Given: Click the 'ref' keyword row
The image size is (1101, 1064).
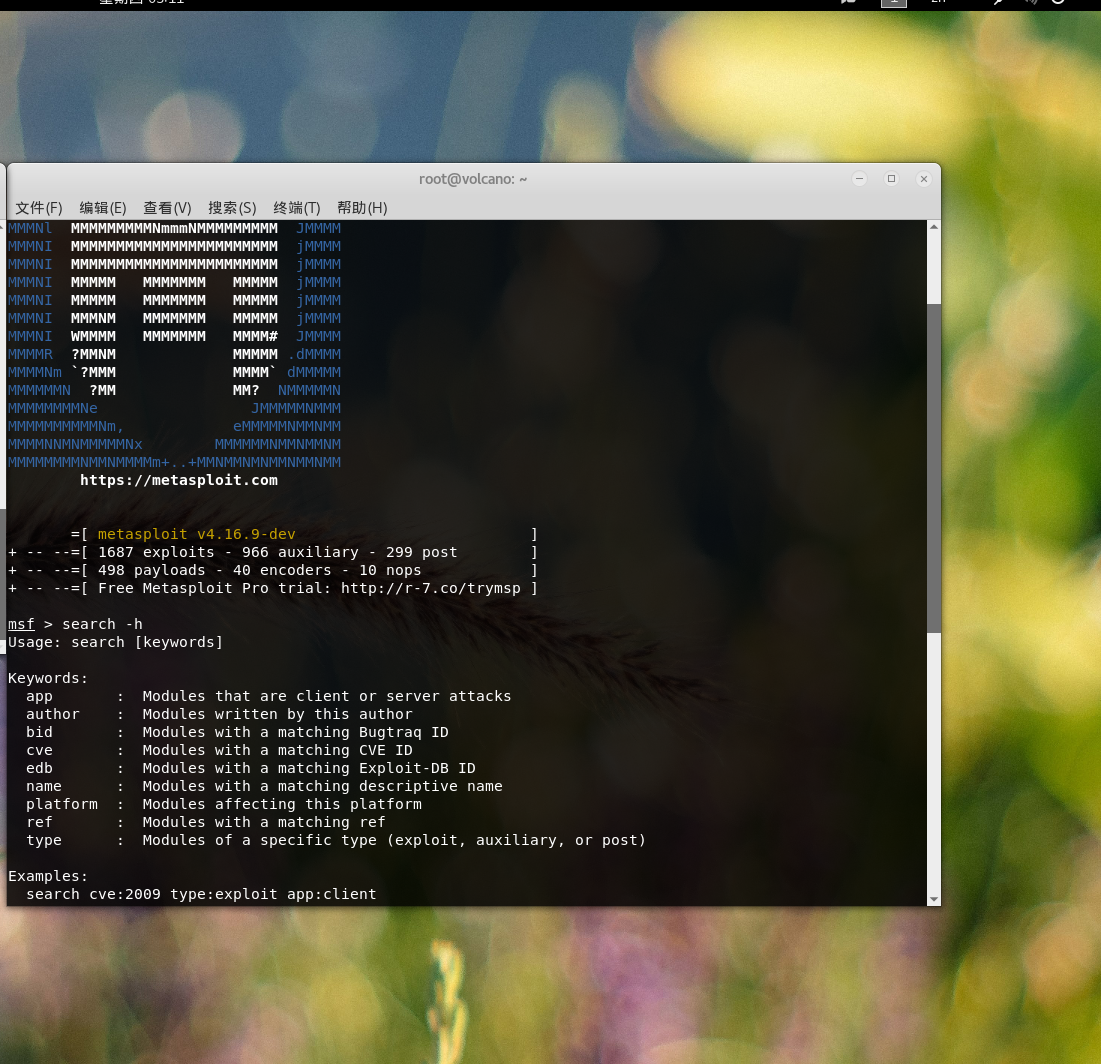Looking at the screenshot, I should coord(206,822).
